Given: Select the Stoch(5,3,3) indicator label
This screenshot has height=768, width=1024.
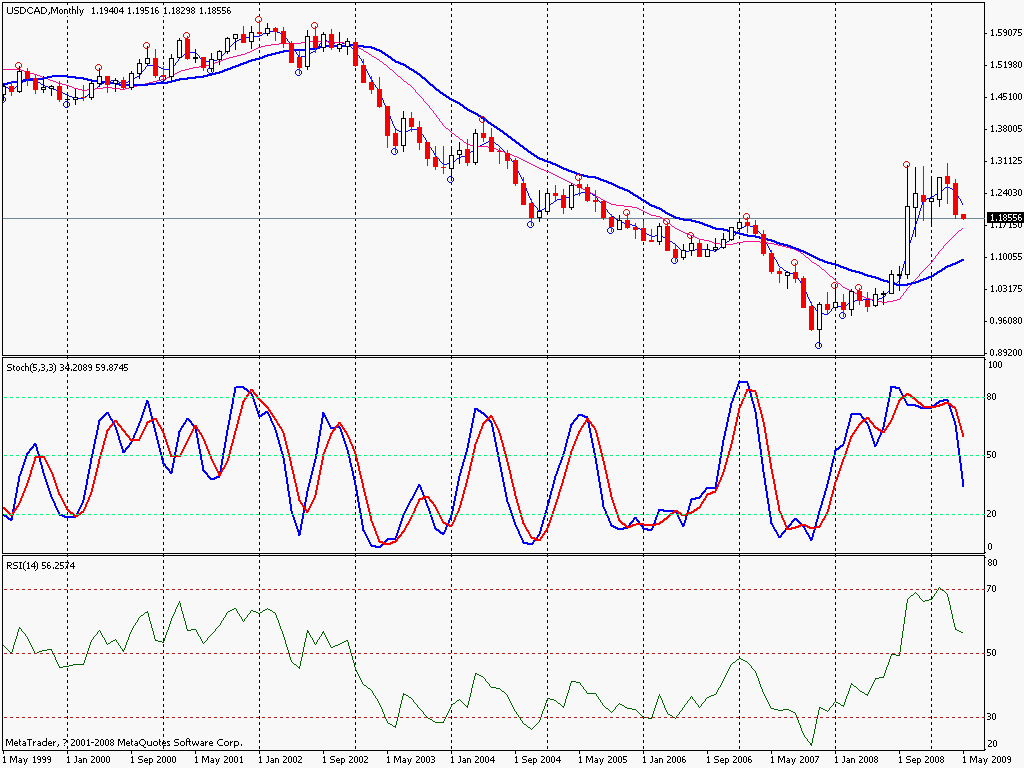Looking at the screenshot, I should [31, 368].
